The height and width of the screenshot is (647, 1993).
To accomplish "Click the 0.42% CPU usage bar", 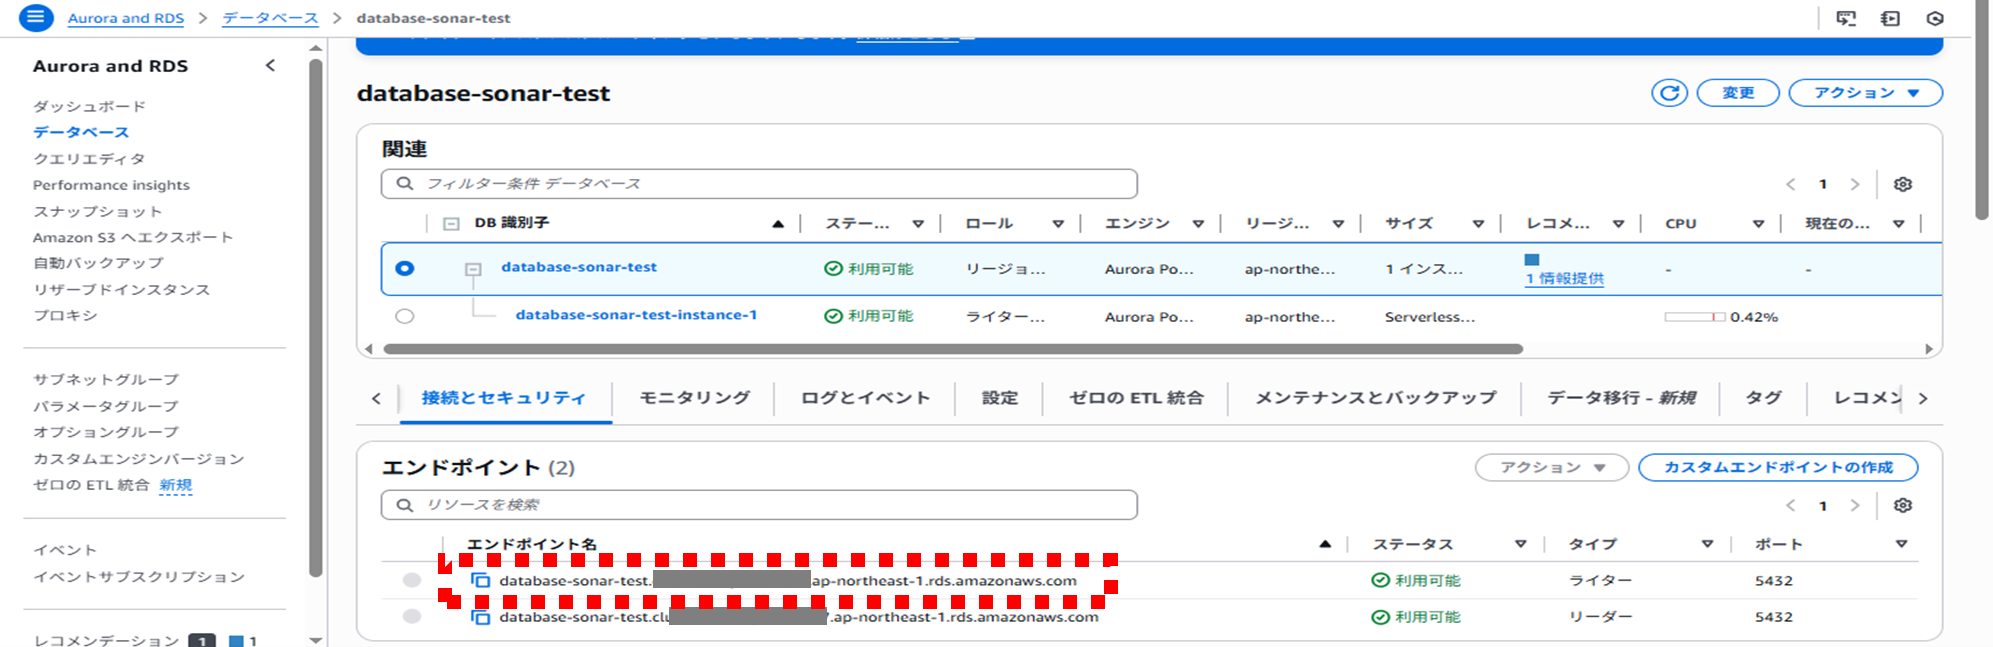I will (x=1695, y=317).
